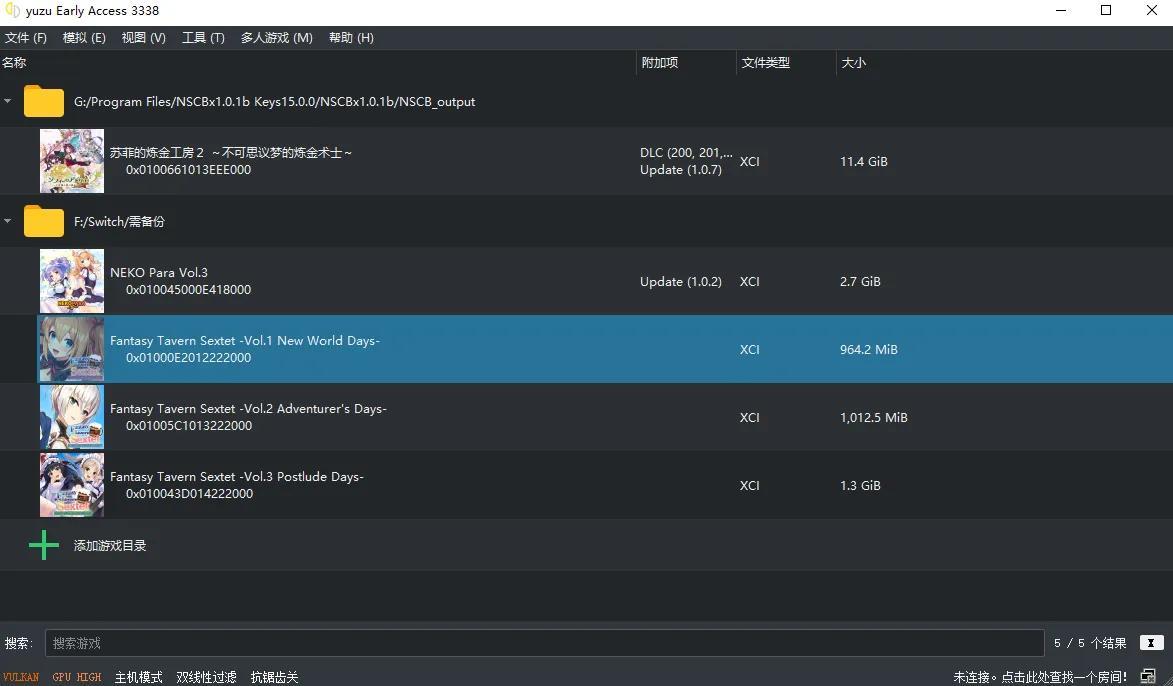Select the G:/Program Files NSCB_output path text
The width and height of the screenshot is (1173, 686).
point(275,102)
